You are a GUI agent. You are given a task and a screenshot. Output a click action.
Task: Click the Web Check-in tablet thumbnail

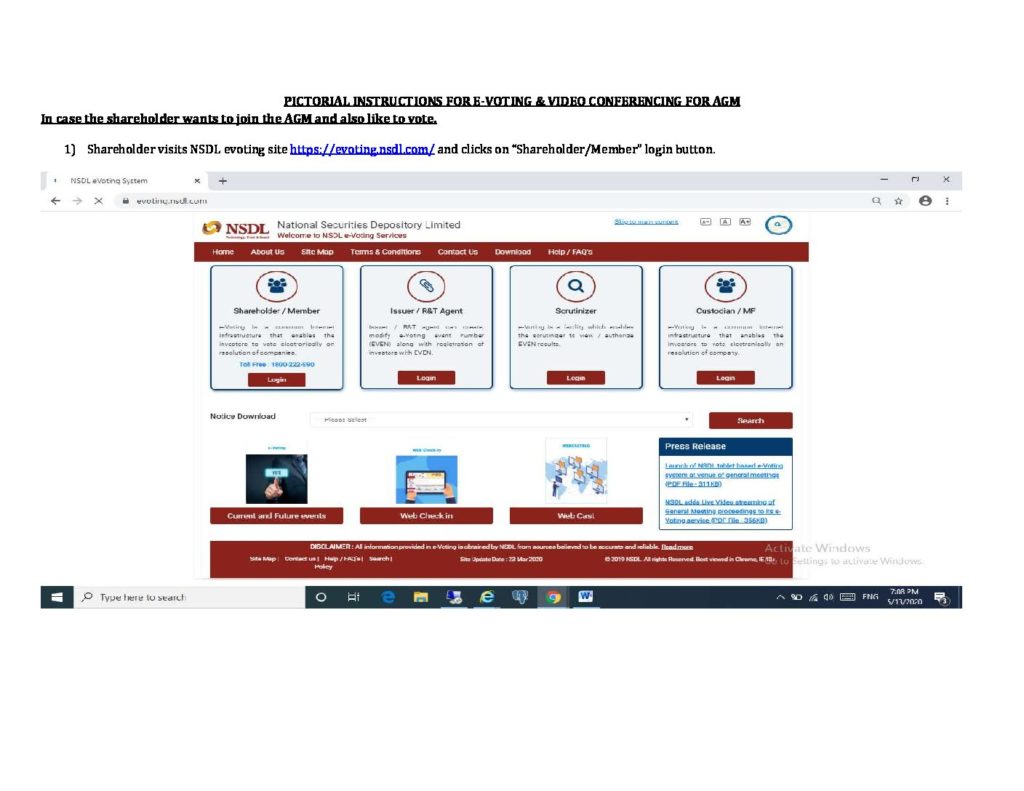[426, 479]
